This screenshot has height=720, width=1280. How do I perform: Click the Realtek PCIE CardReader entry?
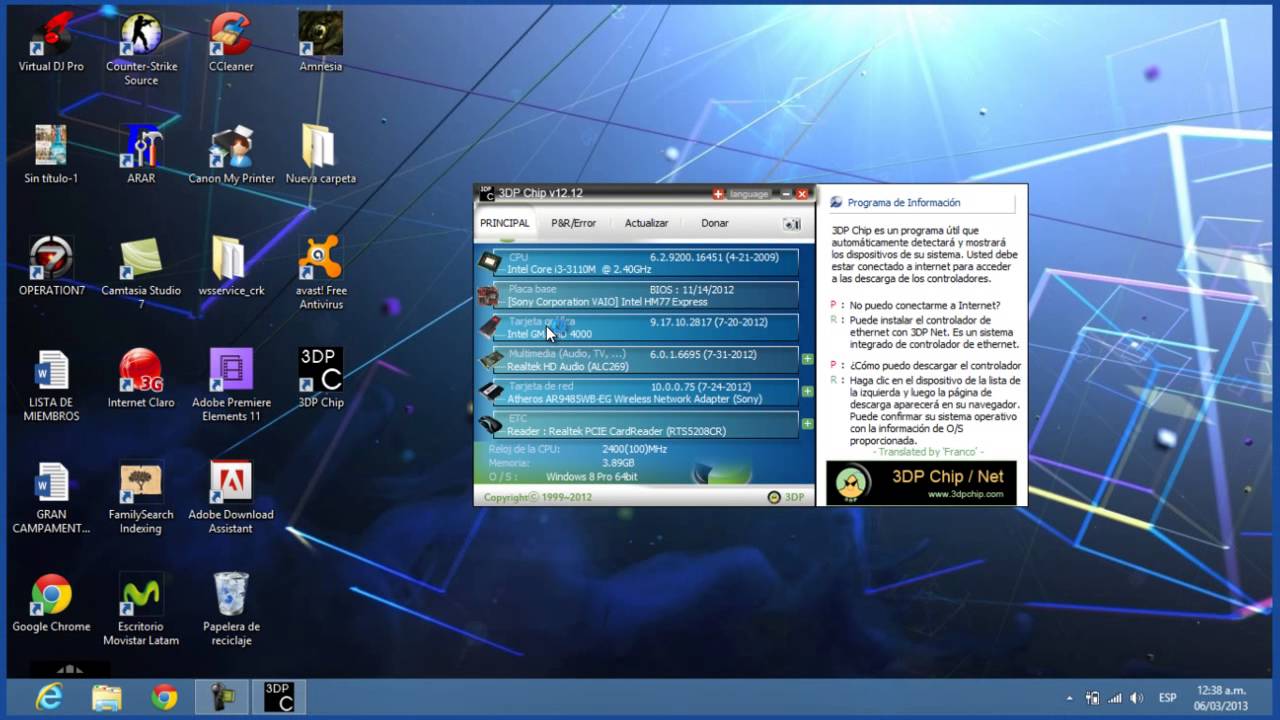pyautogui.click(x=647, y=424)
